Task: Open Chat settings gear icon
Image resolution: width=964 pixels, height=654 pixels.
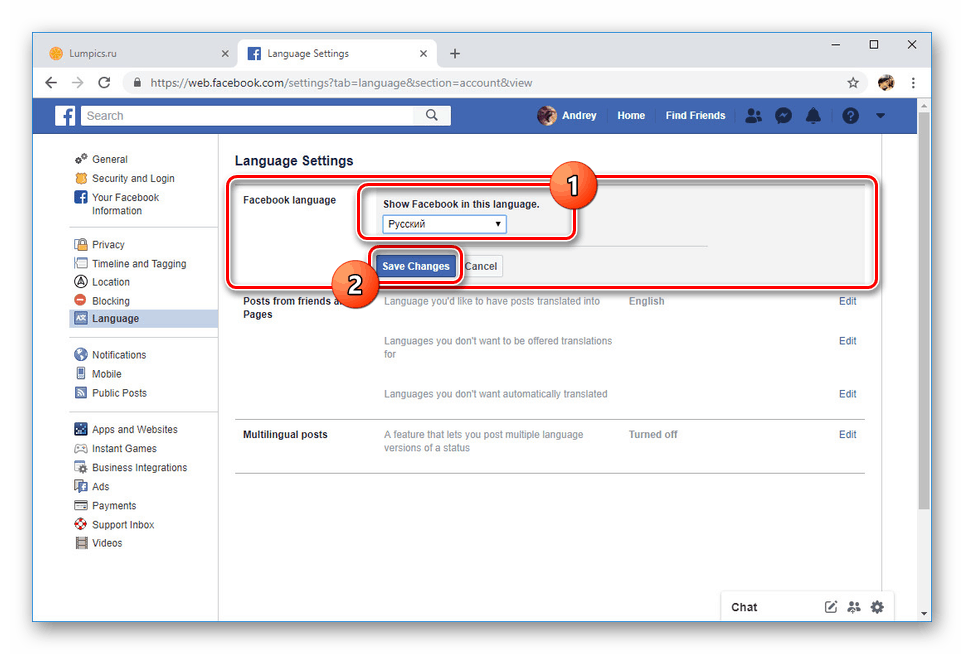Action: [877, 607]
